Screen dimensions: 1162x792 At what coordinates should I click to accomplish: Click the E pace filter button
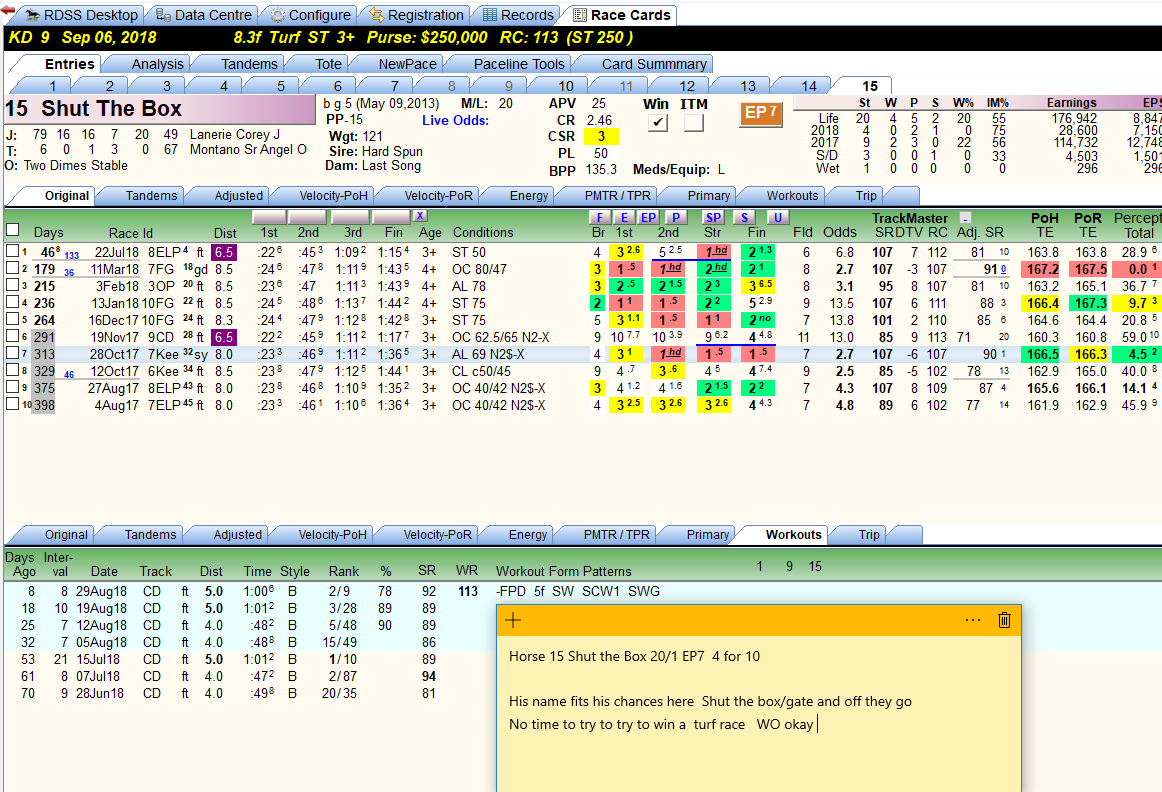pos(625,217)
